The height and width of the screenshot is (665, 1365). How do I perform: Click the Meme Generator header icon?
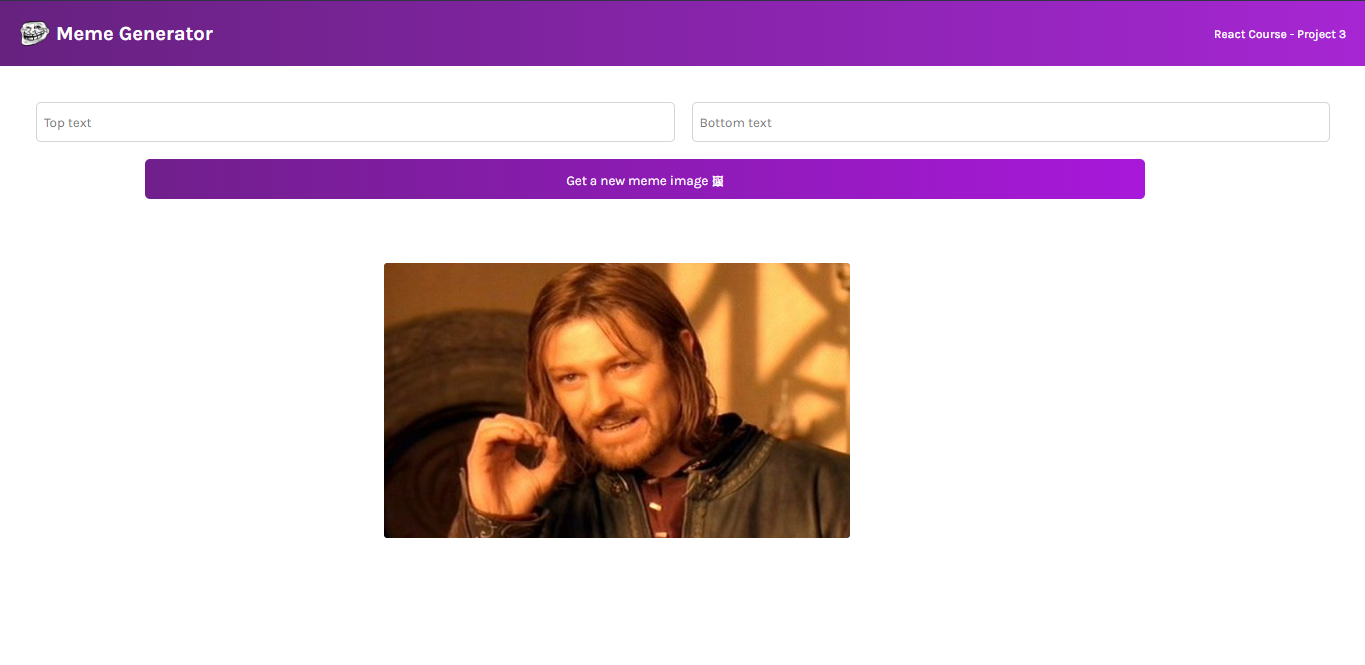[x=33, y=32]
